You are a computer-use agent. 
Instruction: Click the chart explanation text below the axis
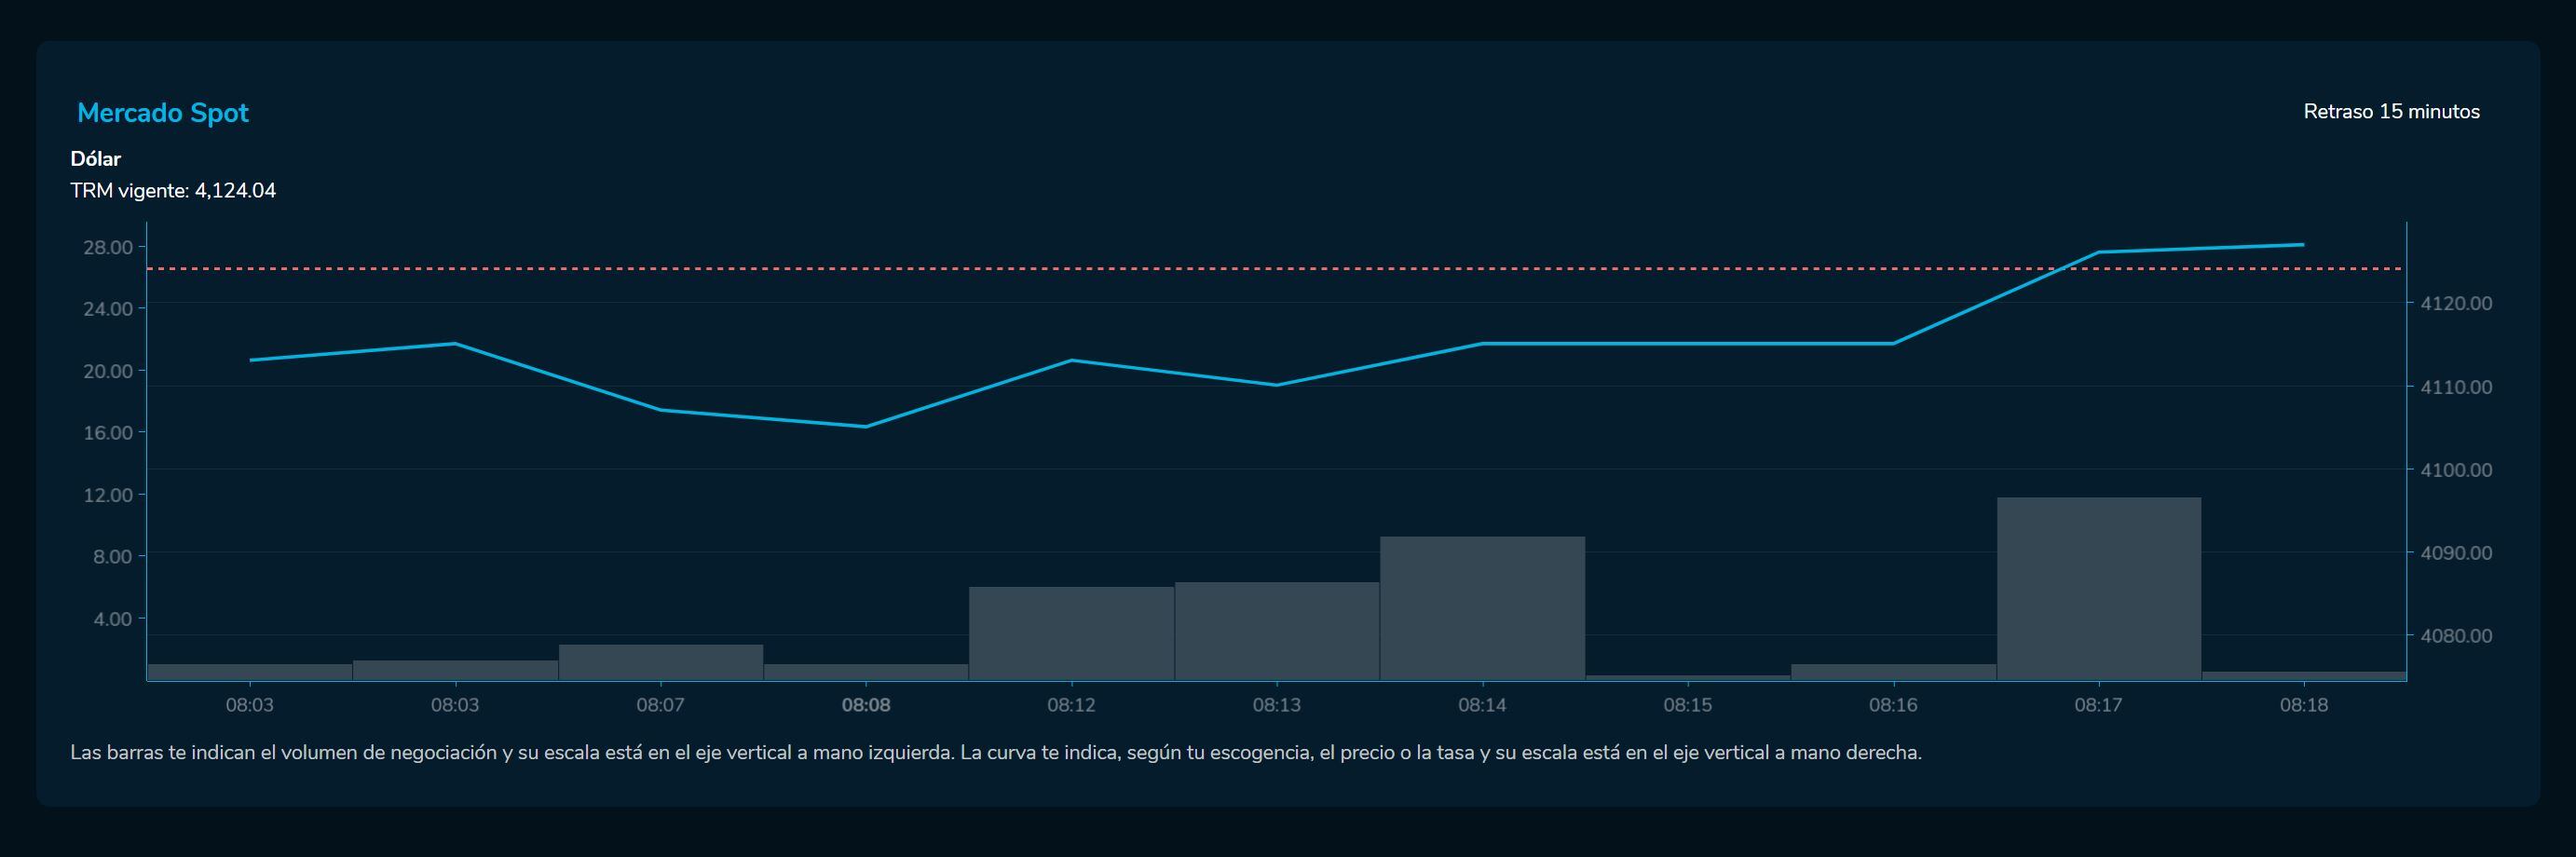[x=995, y=753]
